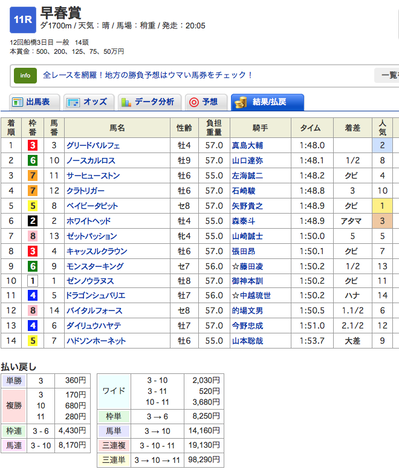The height and width of the screenshot is (475, 399).
Task: Select the 結果/払戻 tab
Action: [267, 102]
